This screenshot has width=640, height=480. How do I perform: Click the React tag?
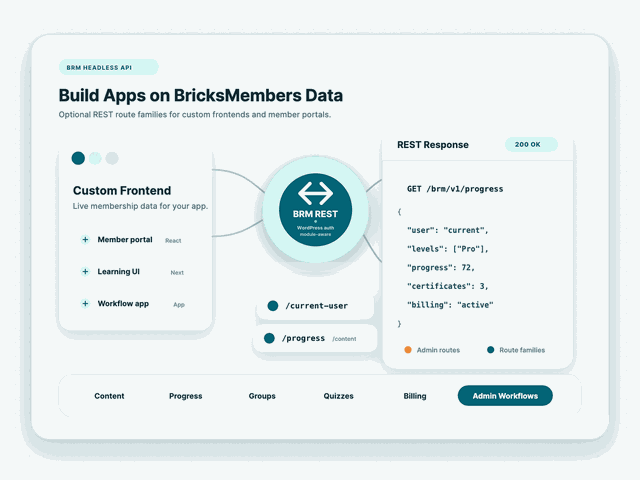pyautogui.click(x=173, y=241)
